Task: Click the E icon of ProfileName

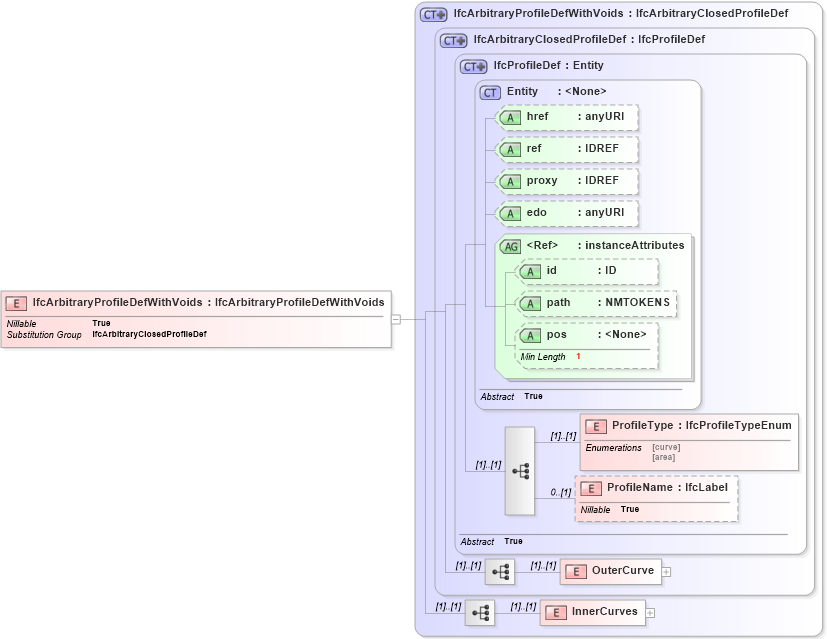Action: pos(589,489)
